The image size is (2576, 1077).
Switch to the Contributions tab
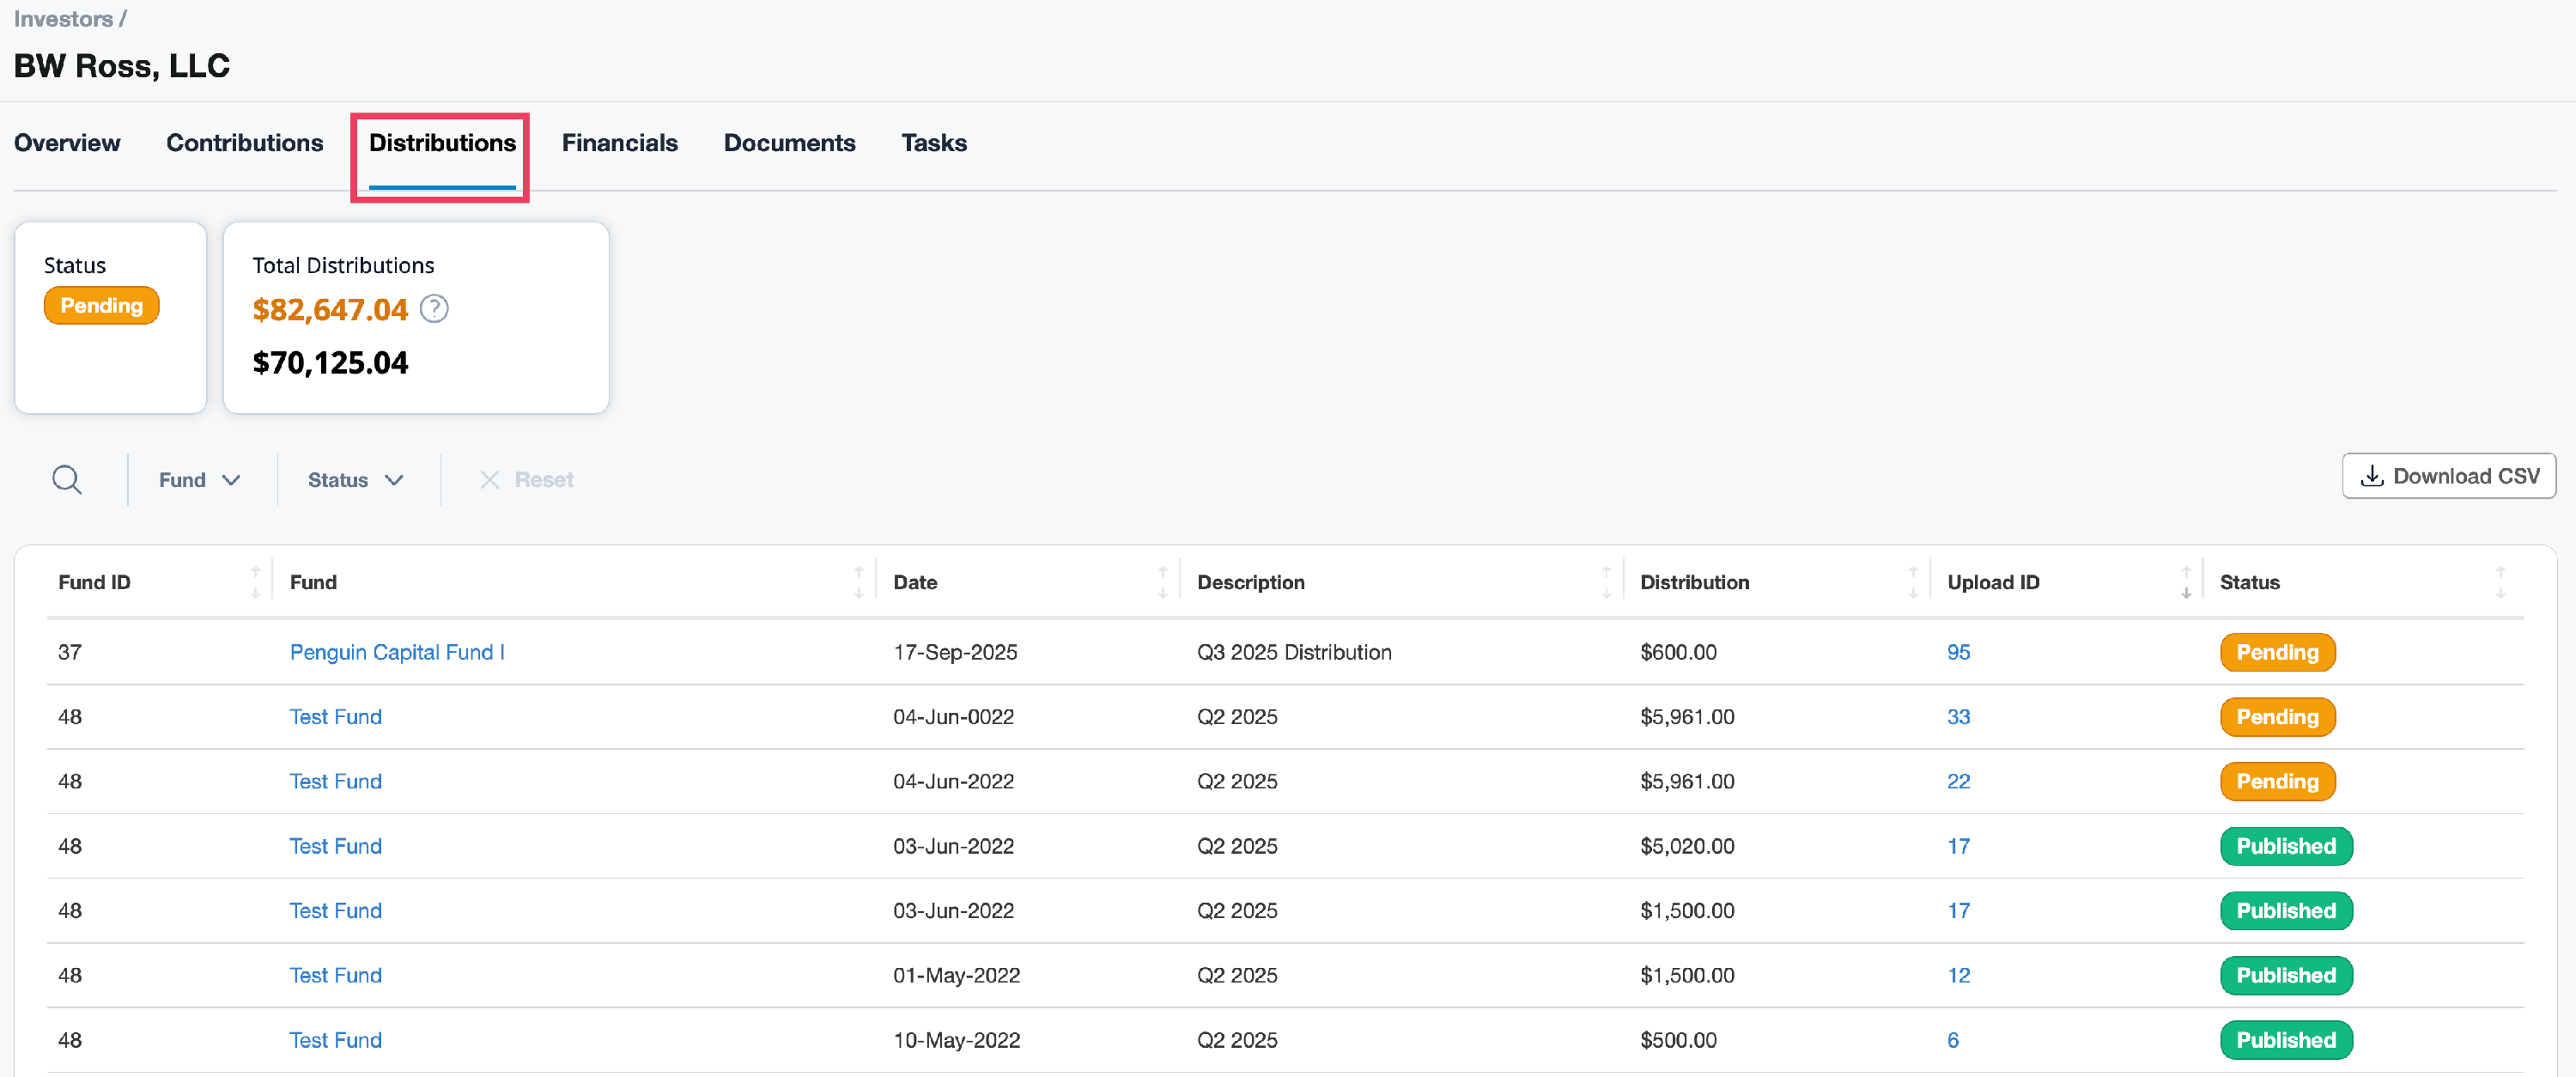pos(244,143)
